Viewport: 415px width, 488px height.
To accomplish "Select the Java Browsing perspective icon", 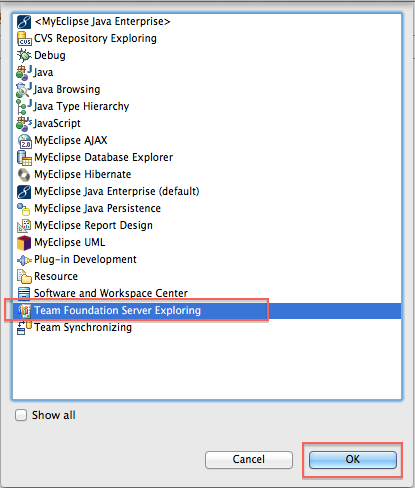I will (24, 89).
